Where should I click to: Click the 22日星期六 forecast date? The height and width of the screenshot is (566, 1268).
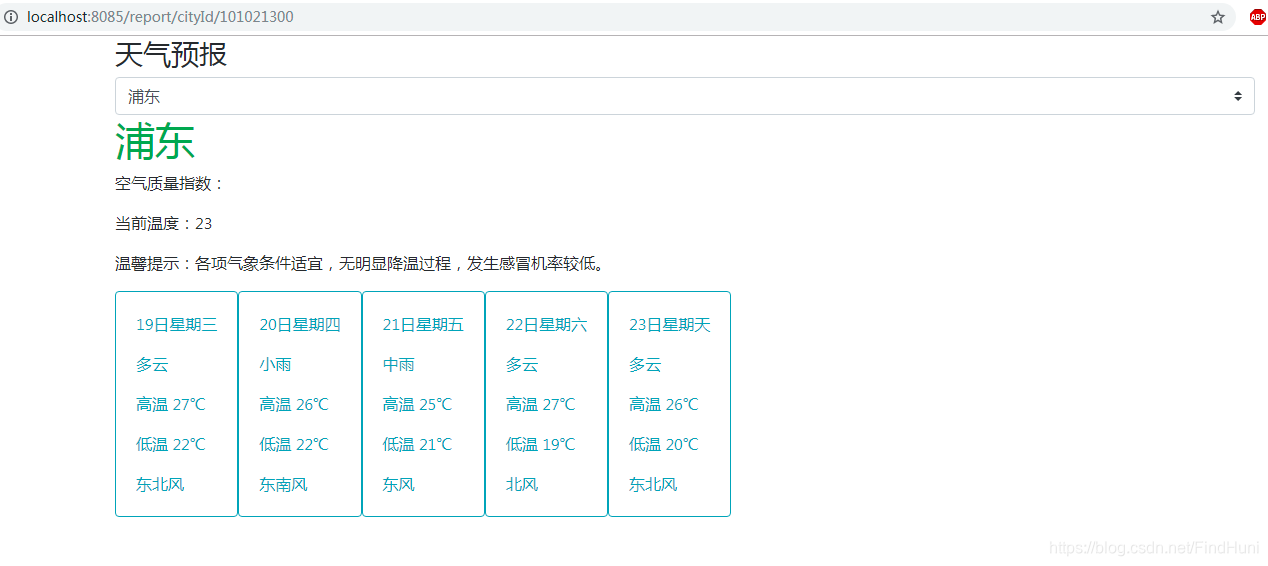click(x=547, y=325)
